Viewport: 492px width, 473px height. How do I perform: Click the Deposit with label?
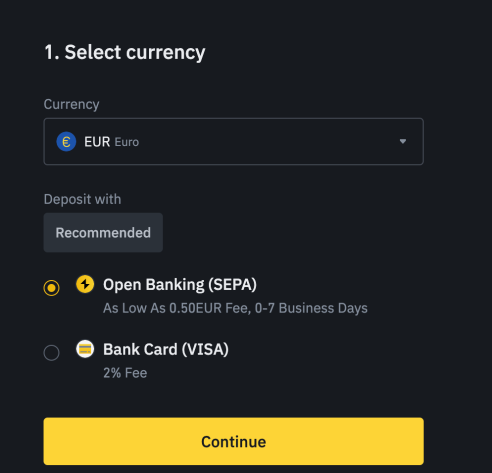[x=82, y=199]
